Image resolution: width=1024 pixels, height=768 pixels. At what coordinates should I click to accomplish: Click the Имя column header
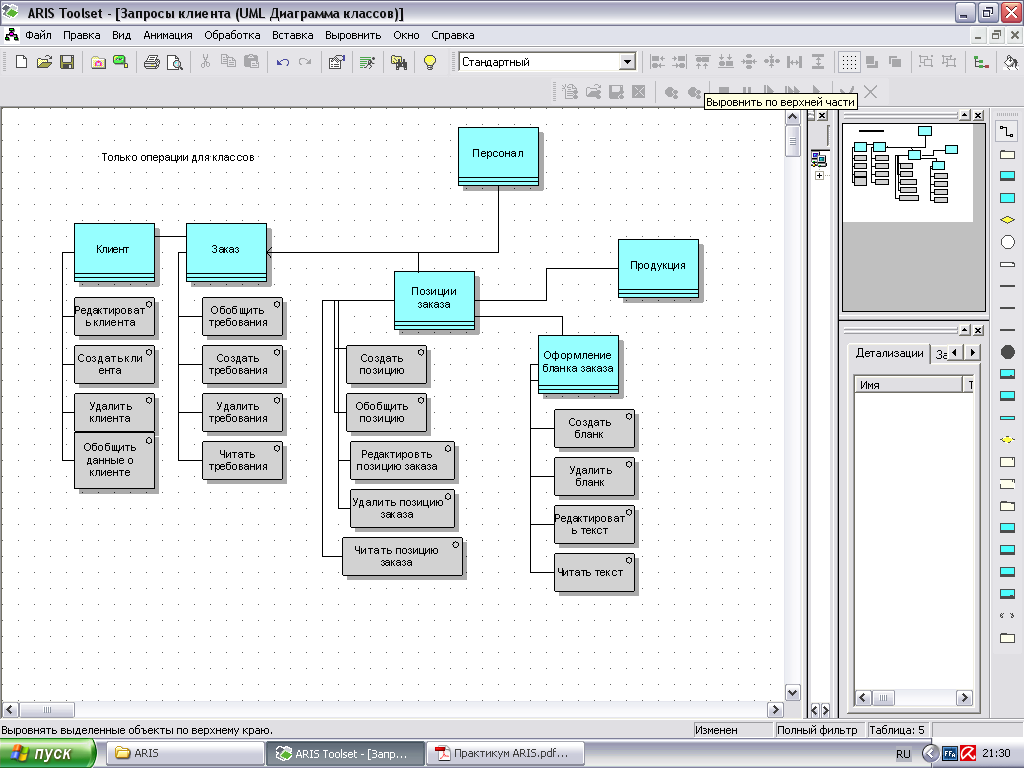908,385
